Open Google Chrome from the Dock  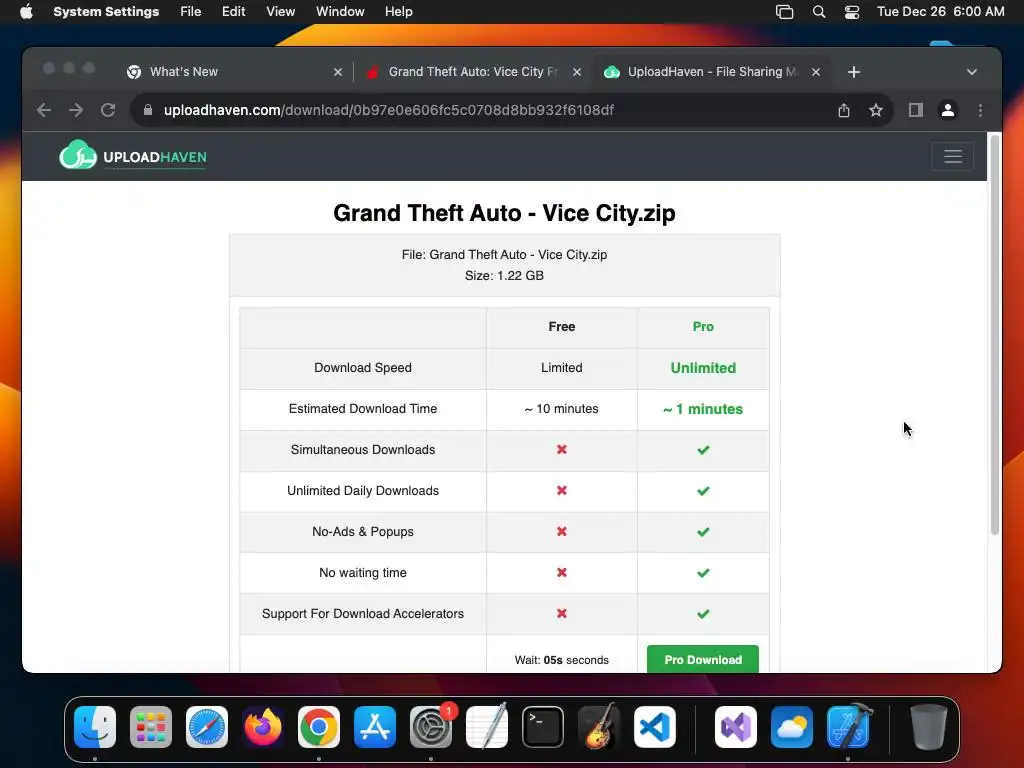click(319, 727)
